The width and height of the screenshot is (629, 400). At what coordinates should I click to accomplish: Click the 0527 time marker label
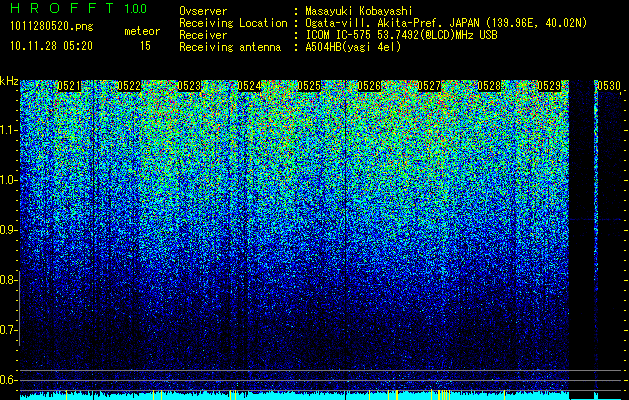(x=429, y=86)
